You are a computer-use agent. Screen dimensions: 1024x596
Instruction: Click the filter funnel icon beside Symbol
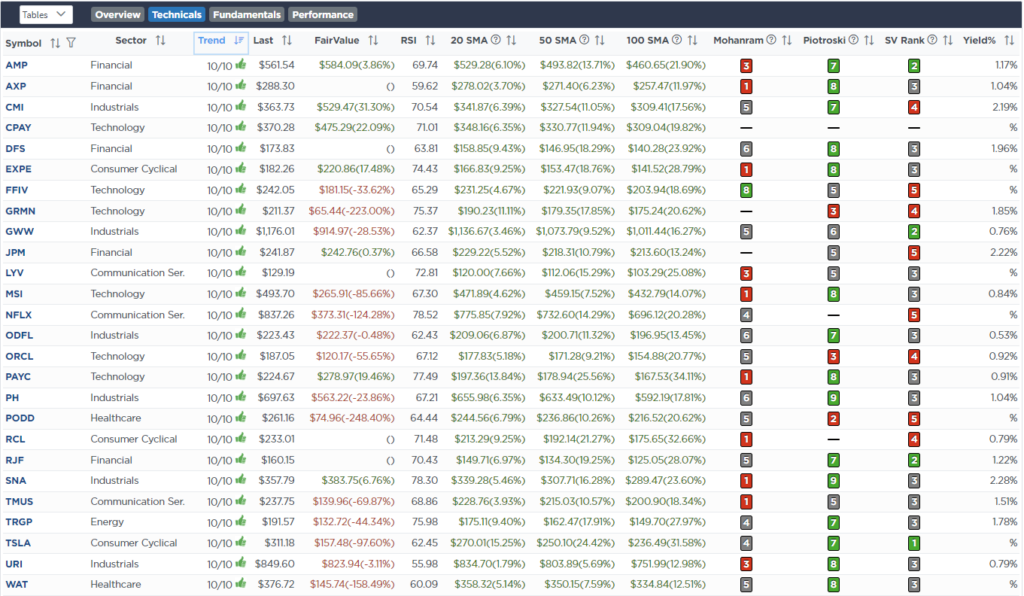coord(71,42)
